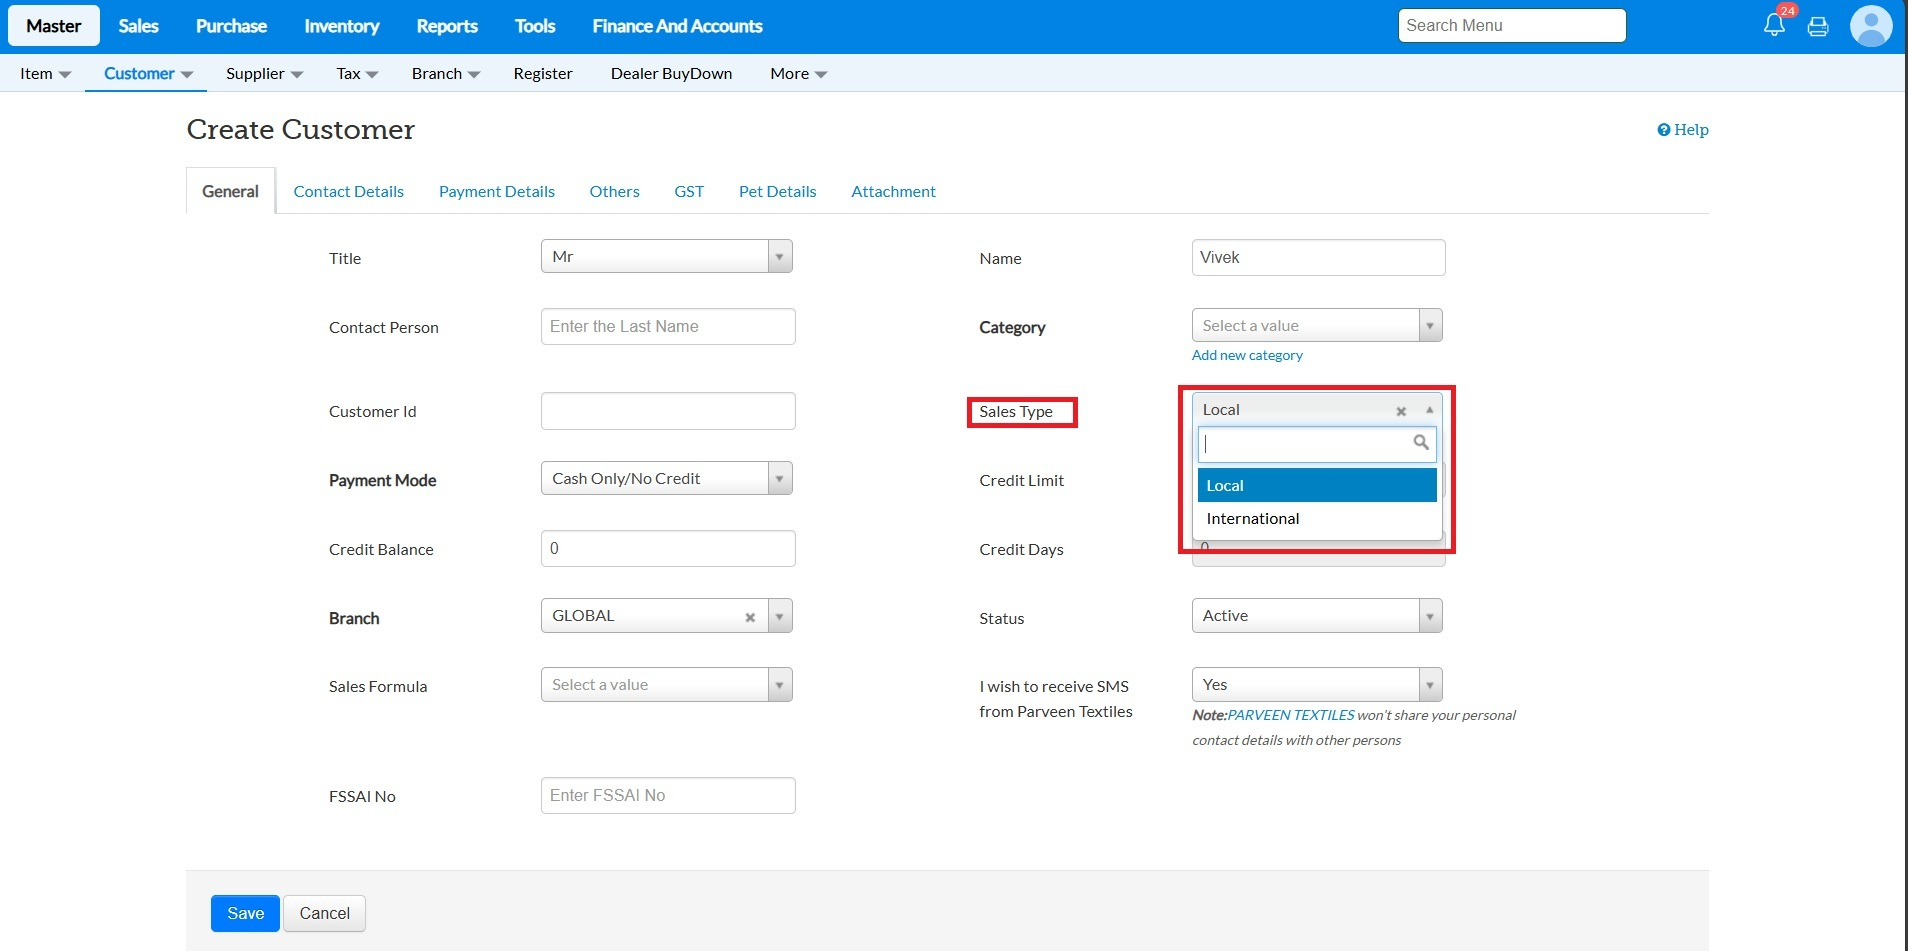This screenshot has height=951, width=1908.
Task: Select International from sales type list
Action: click(x=1253, y=518)
